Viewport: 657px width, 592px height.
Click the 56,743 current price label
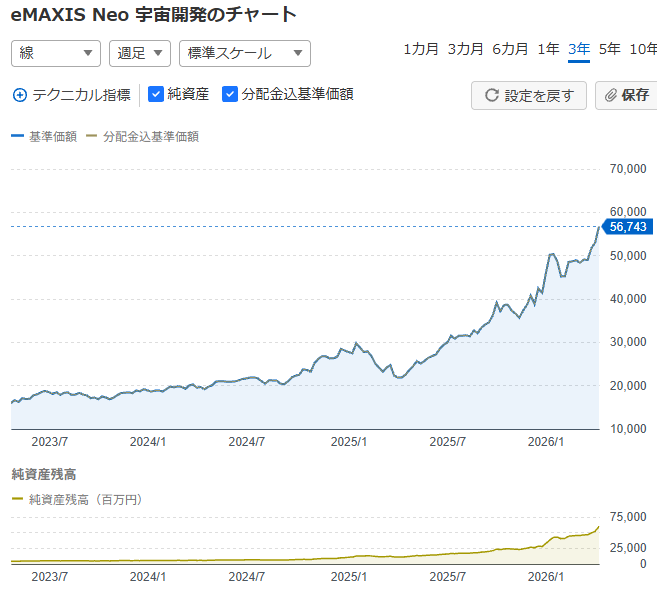coord(628,227)
